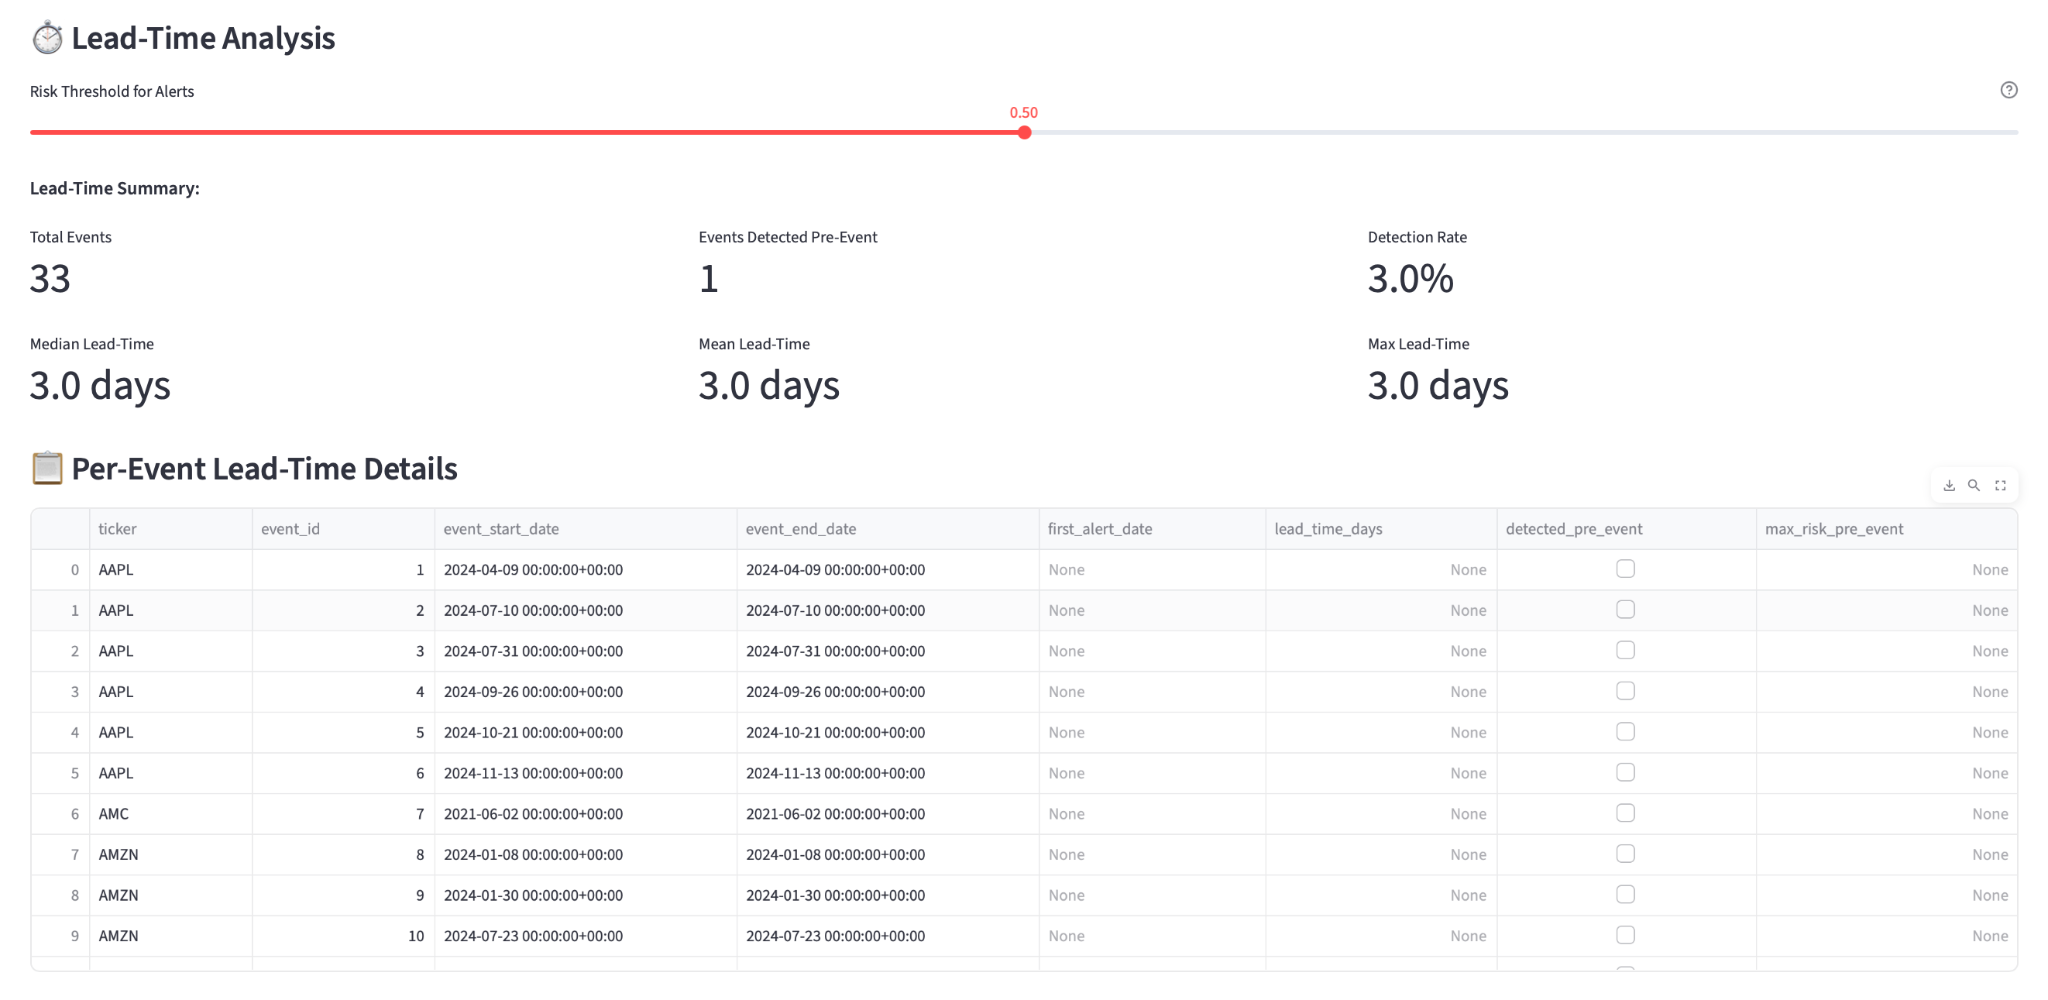Click the event_start_date column header

coord(501,529)
